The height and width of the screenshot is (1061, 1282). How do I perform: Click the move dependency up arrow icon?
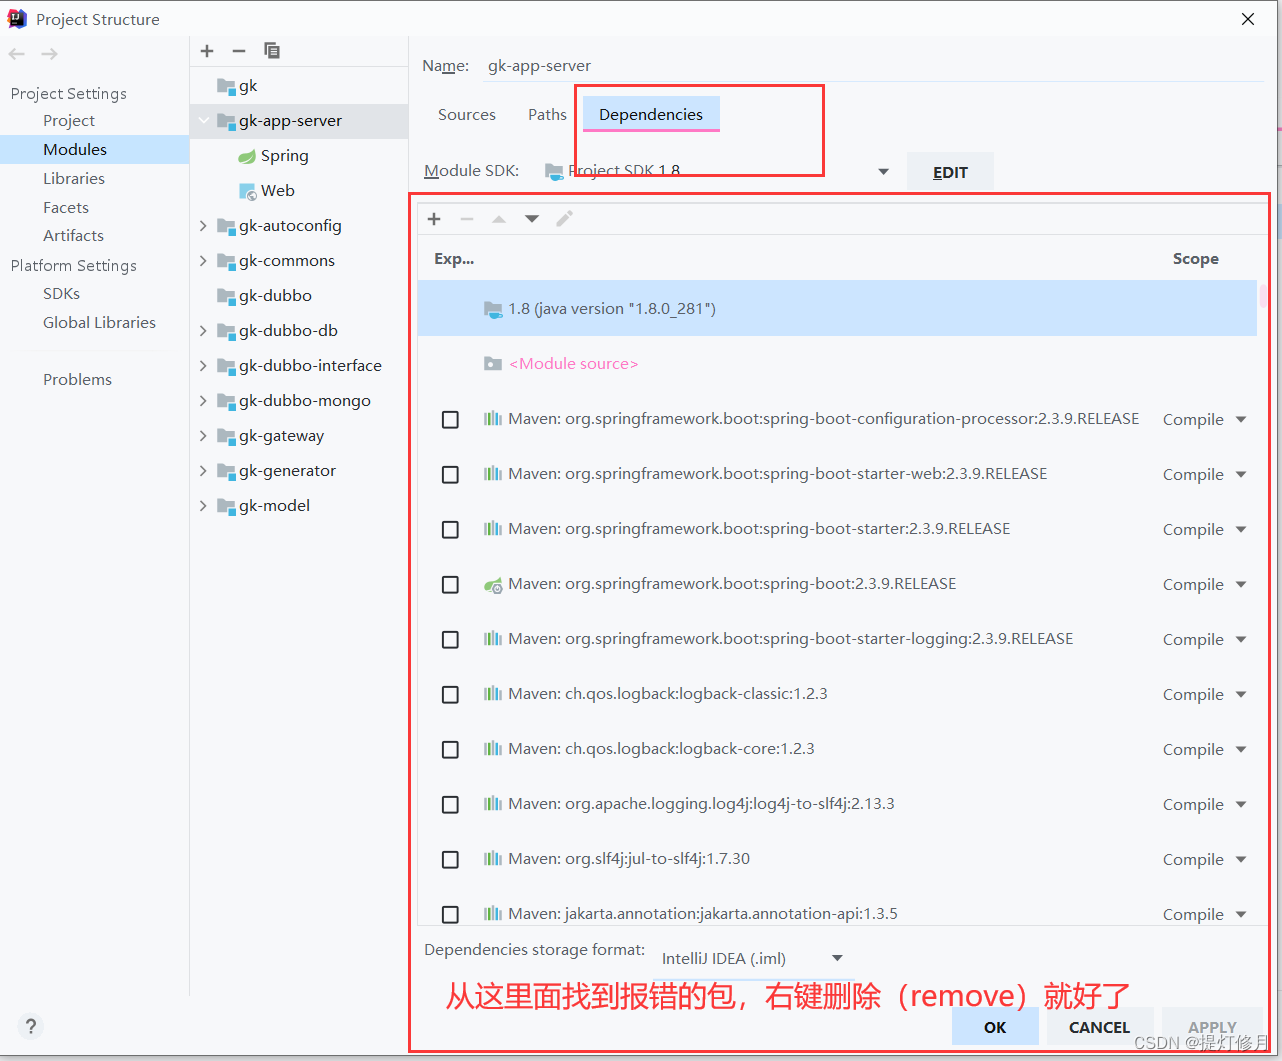[x=499, y=218]
